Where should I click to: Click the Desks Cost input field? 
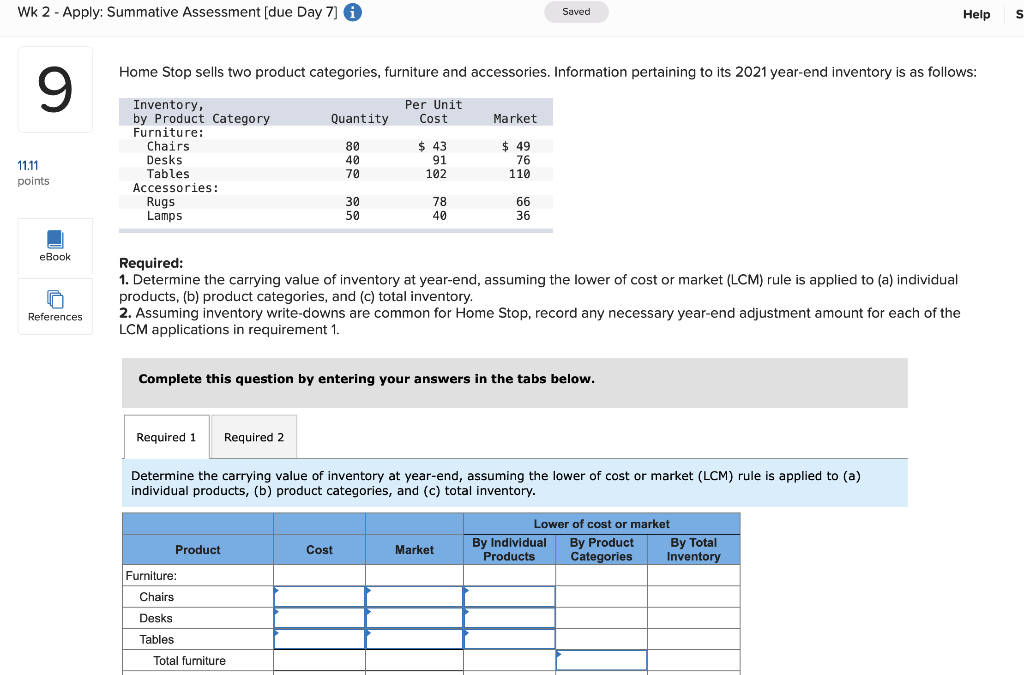pyautogui.click(x=319, y=617)
